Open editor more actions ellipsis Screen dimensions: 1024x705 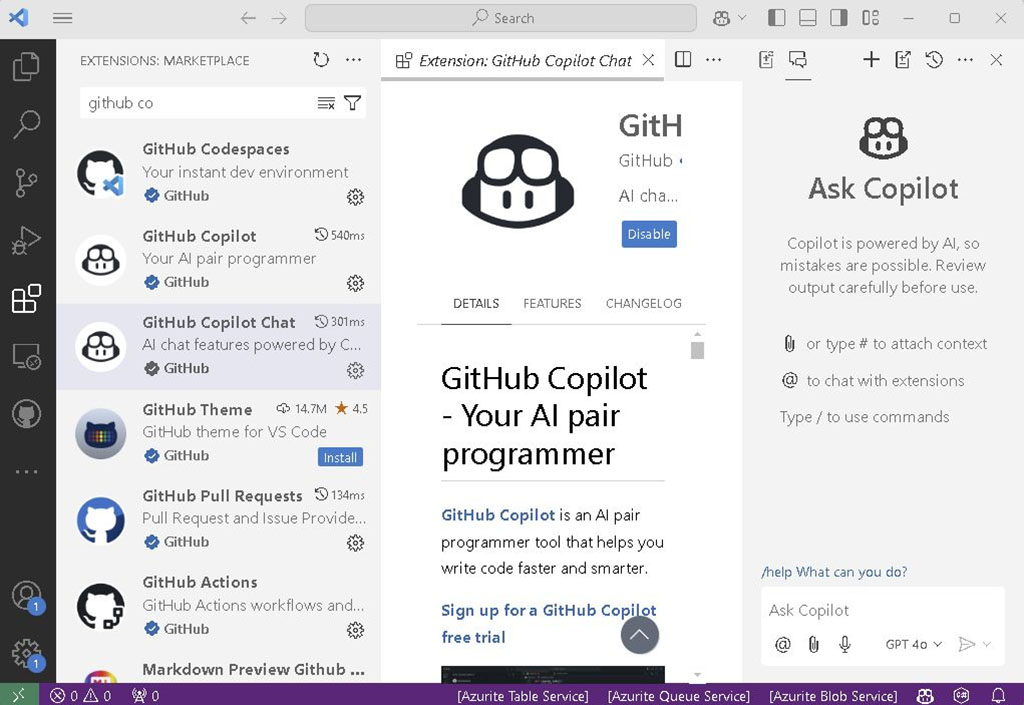click(714, 60)
